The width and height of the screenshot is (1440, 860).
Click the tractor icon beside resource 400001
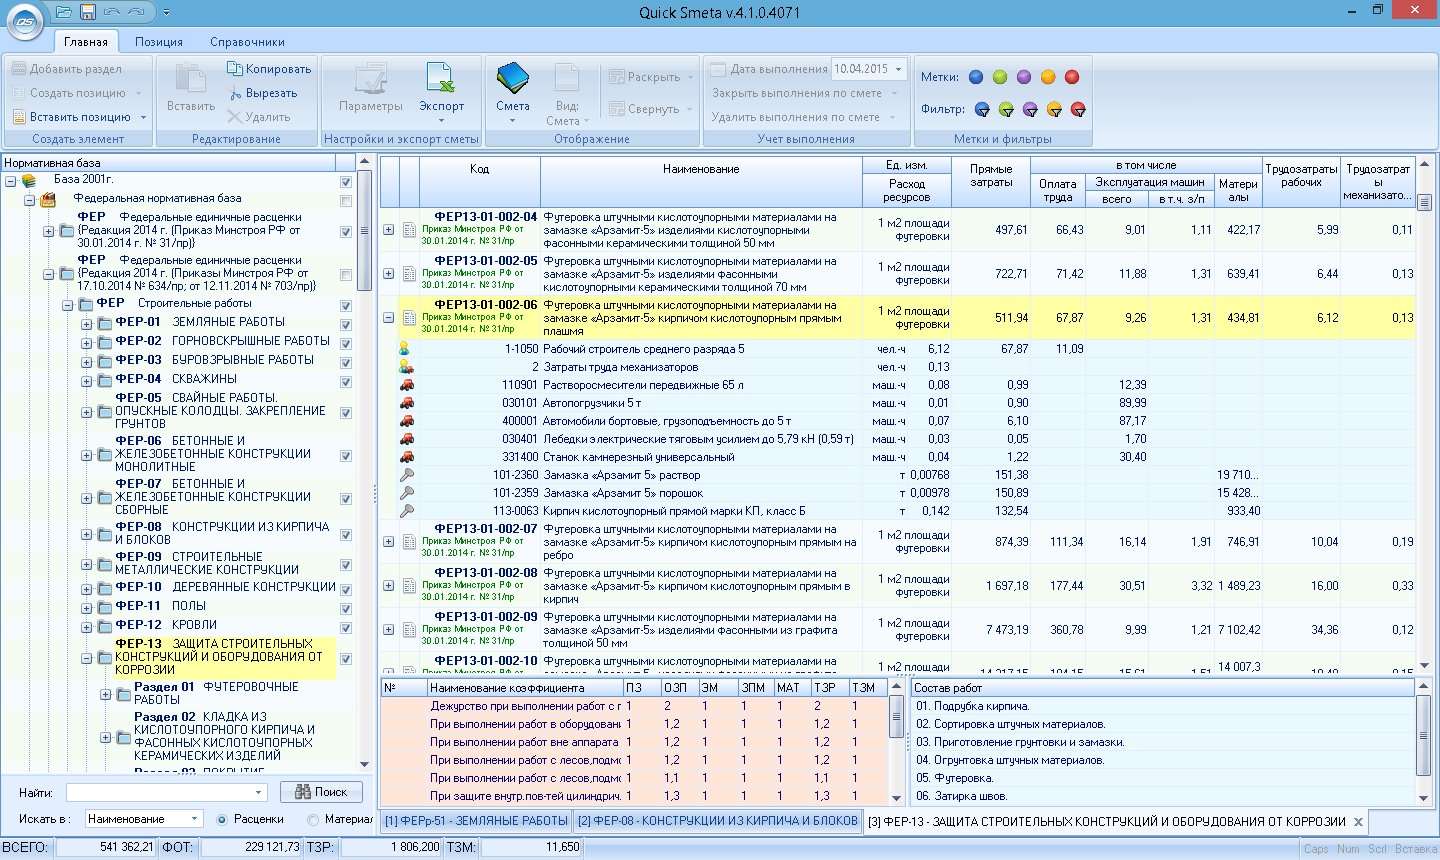pyautogui.click(x=406, y=421)
